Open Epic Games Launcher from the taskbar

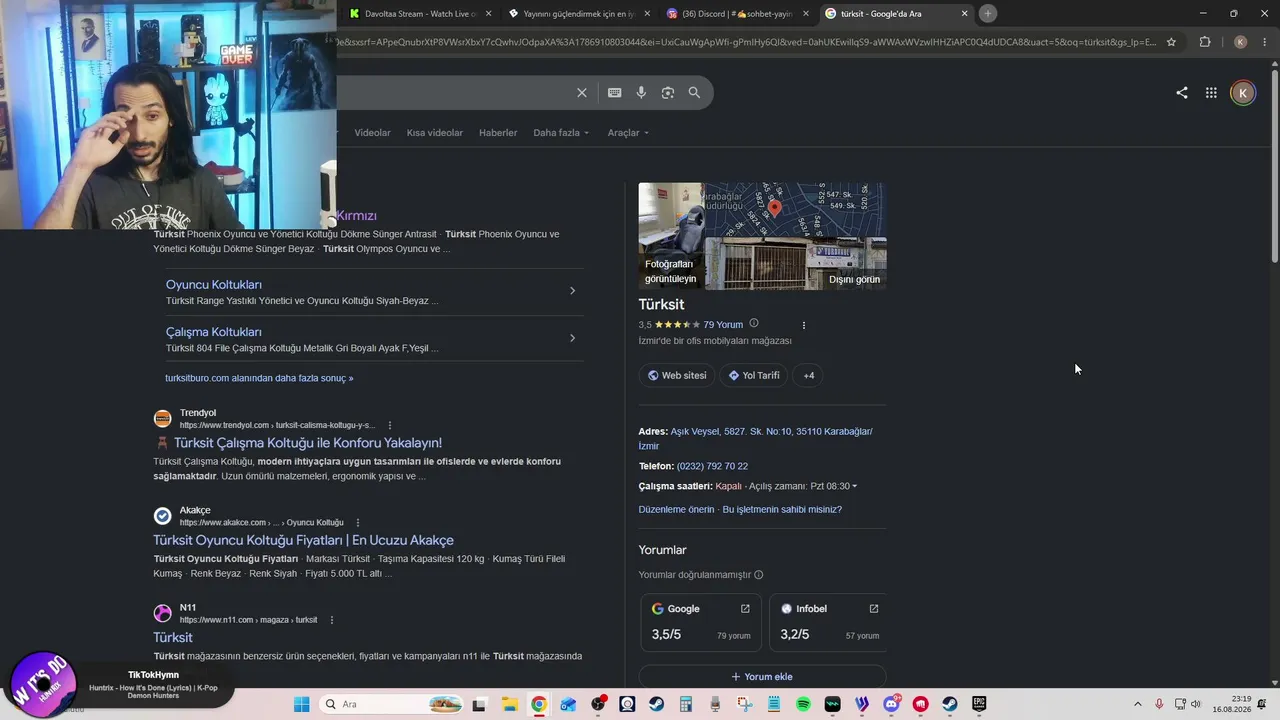pyautogui.click(x=979, y=704)
